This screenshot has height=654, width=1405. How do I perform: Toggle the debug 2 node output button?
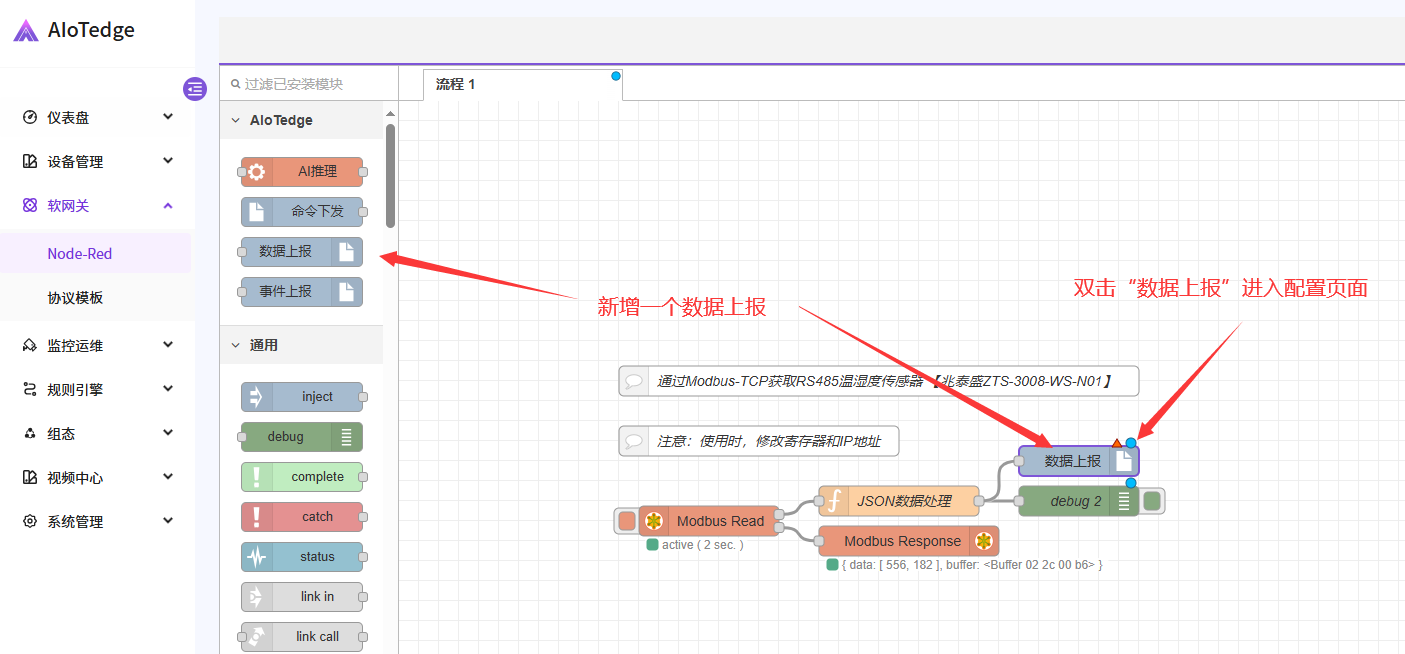point(1152,501)
